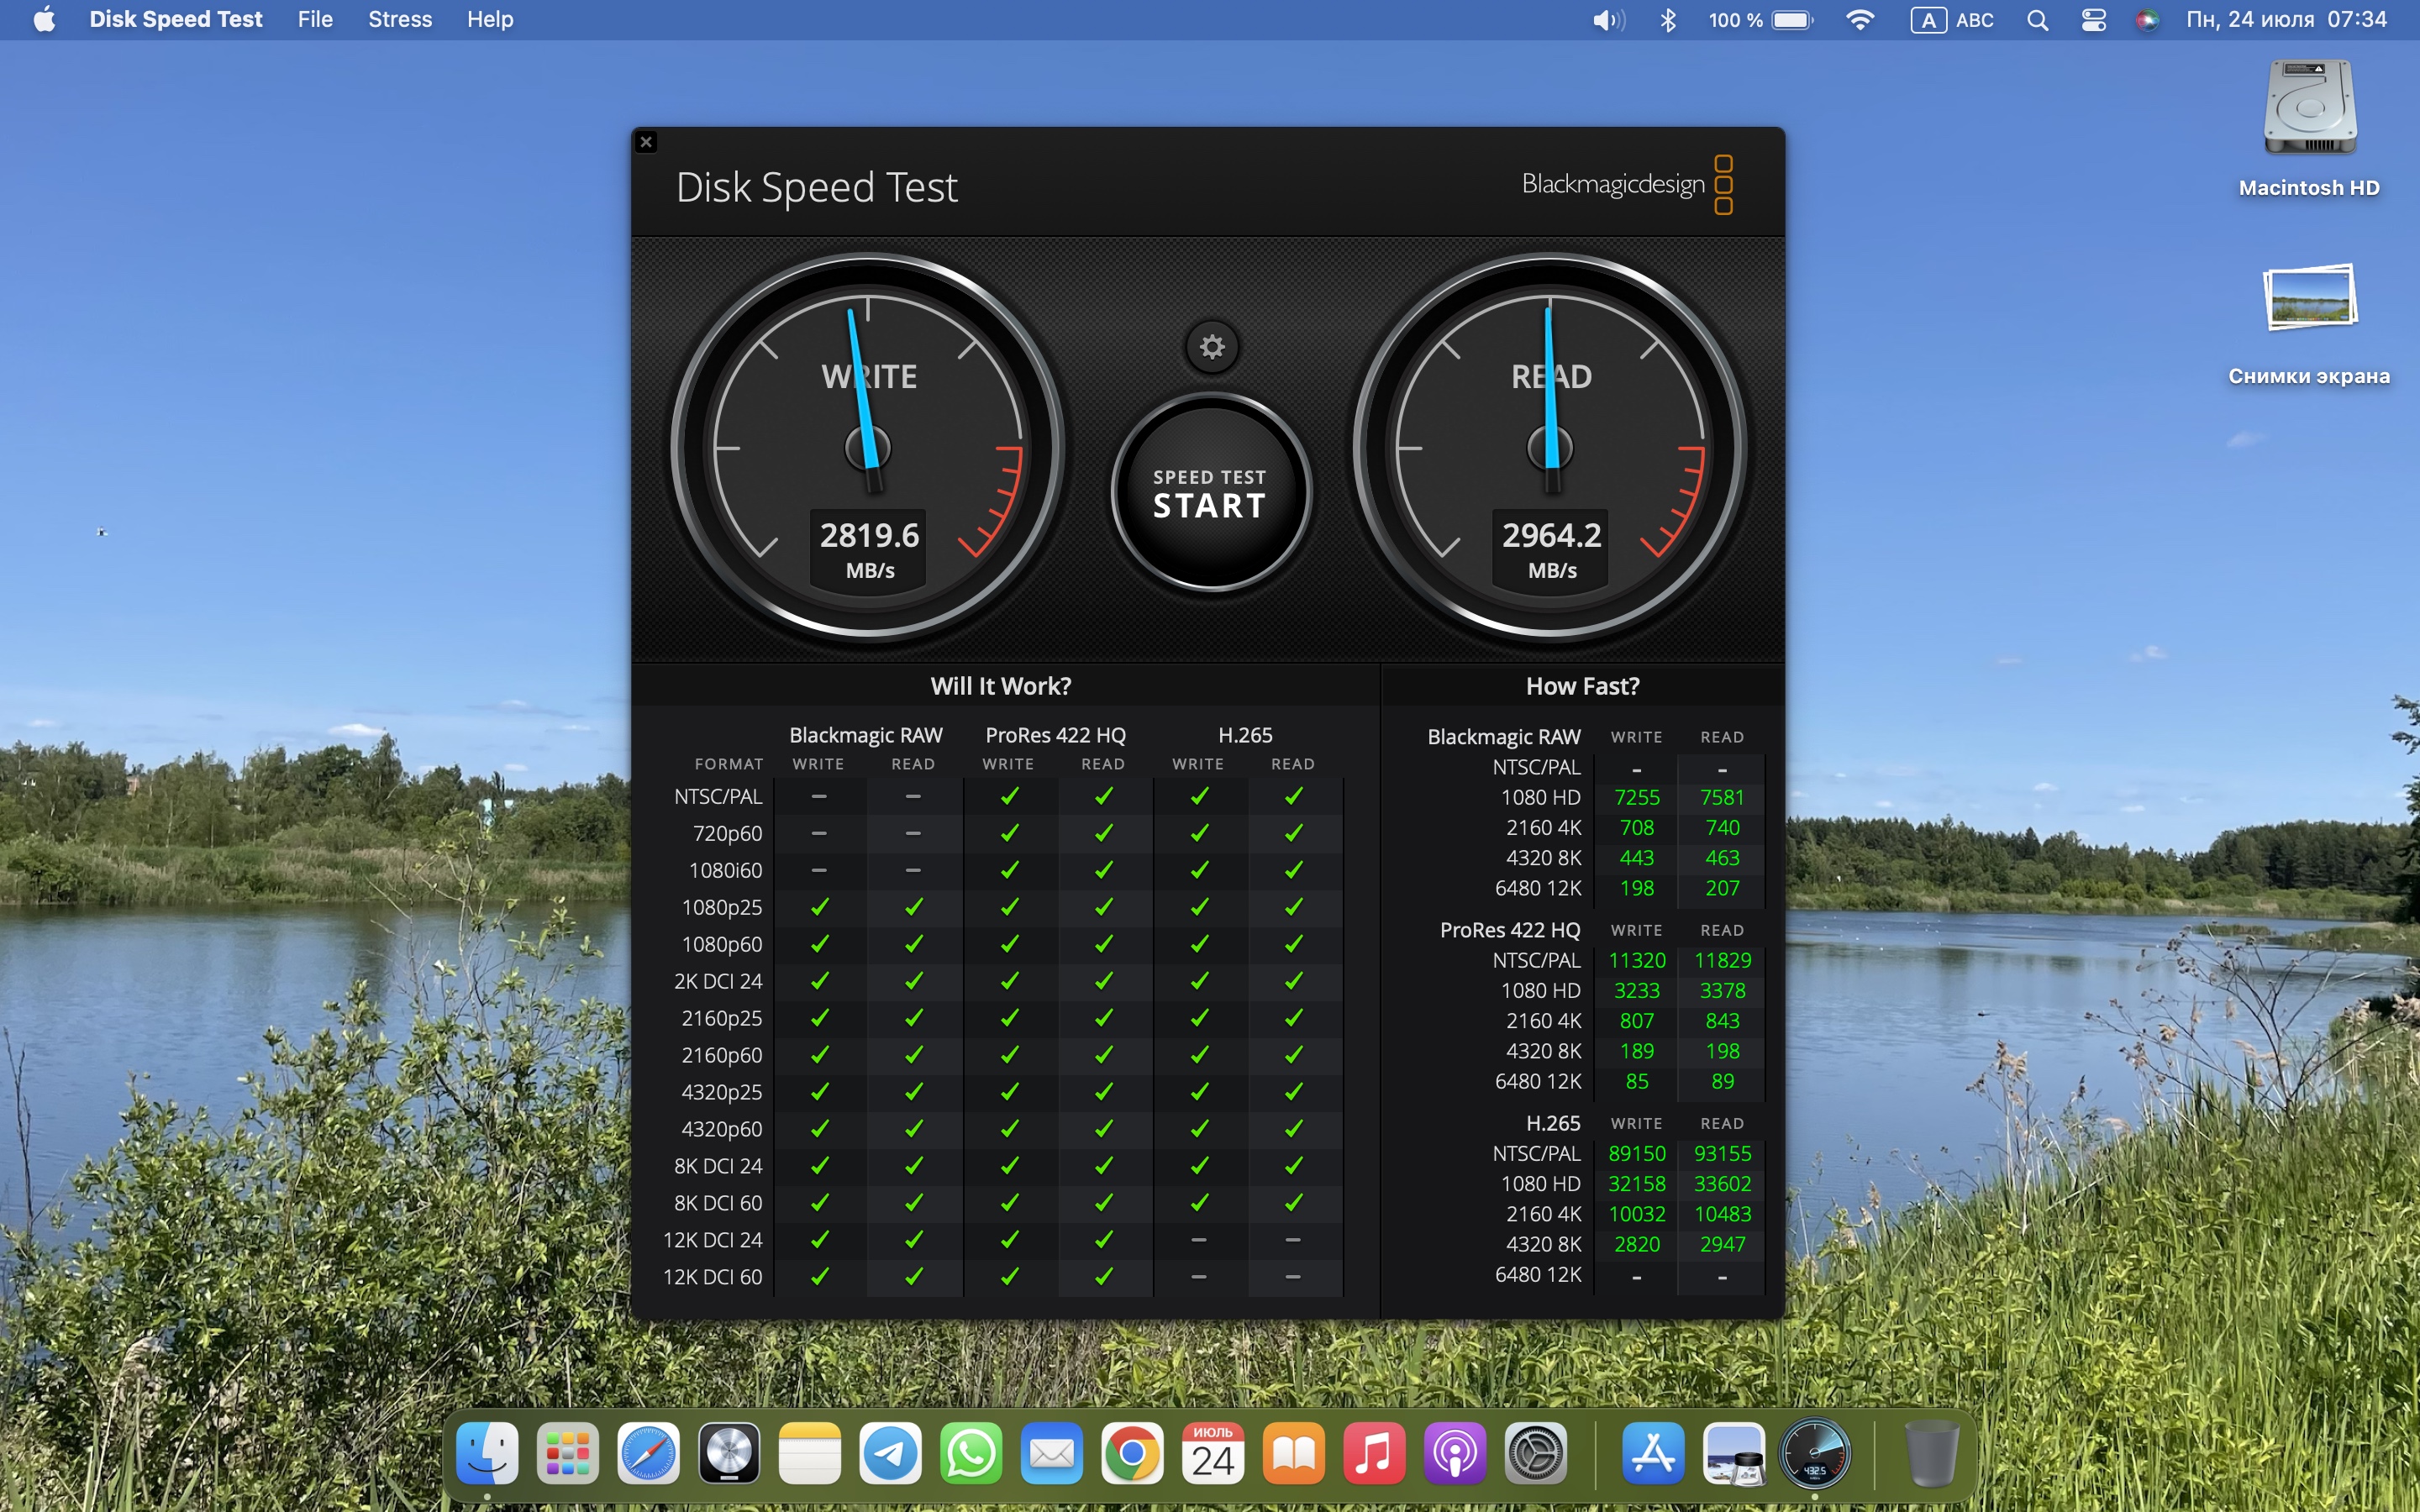Click the WRITE speed value 2819.6
Image resolution: width=2420 pixels, height=1512 pixels.
click(x=869, y=536)
